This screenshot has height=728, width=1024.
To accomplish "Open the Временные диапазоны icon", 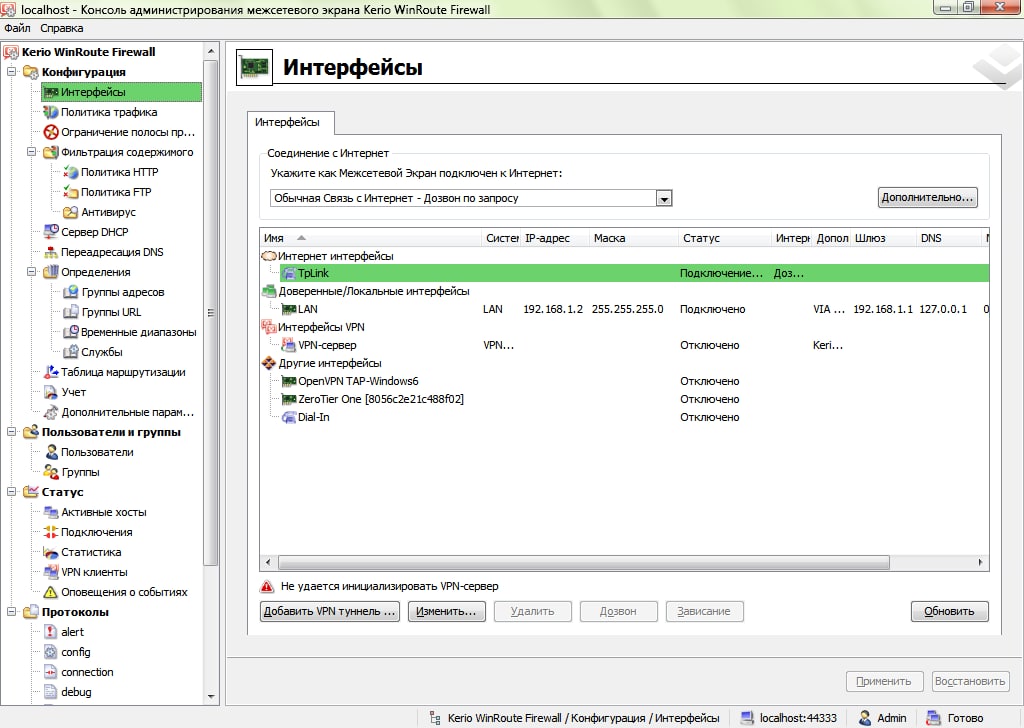I will [71, 332].
